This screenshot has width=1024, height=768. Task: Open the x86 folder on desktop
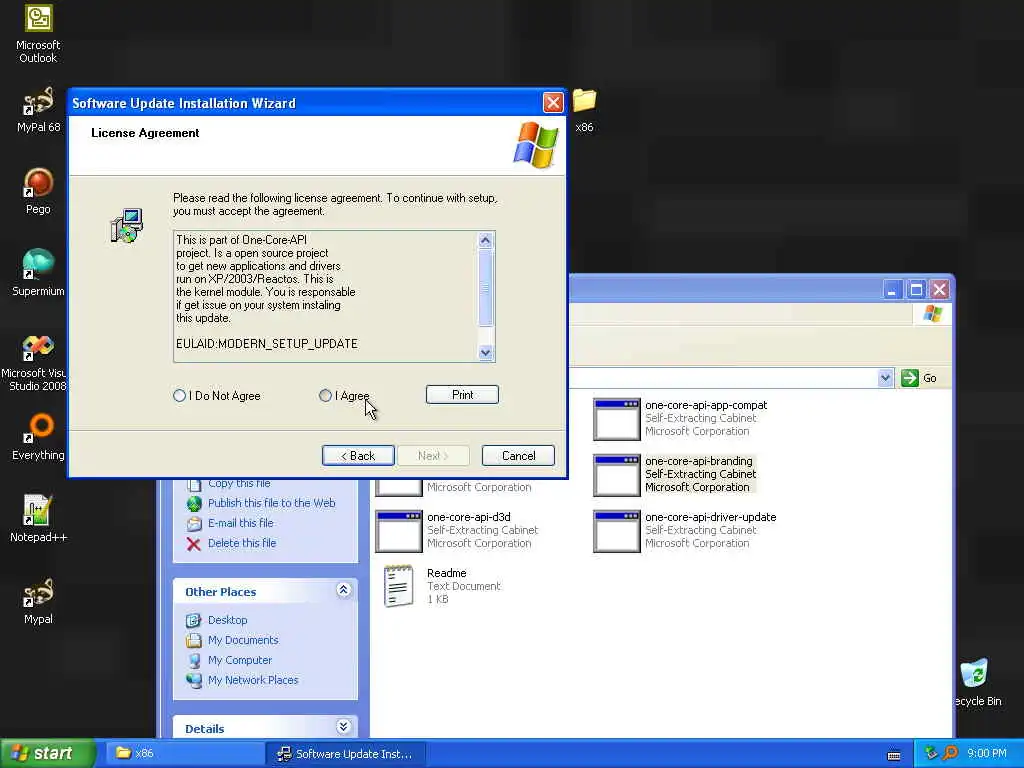[x=584, y=101]
